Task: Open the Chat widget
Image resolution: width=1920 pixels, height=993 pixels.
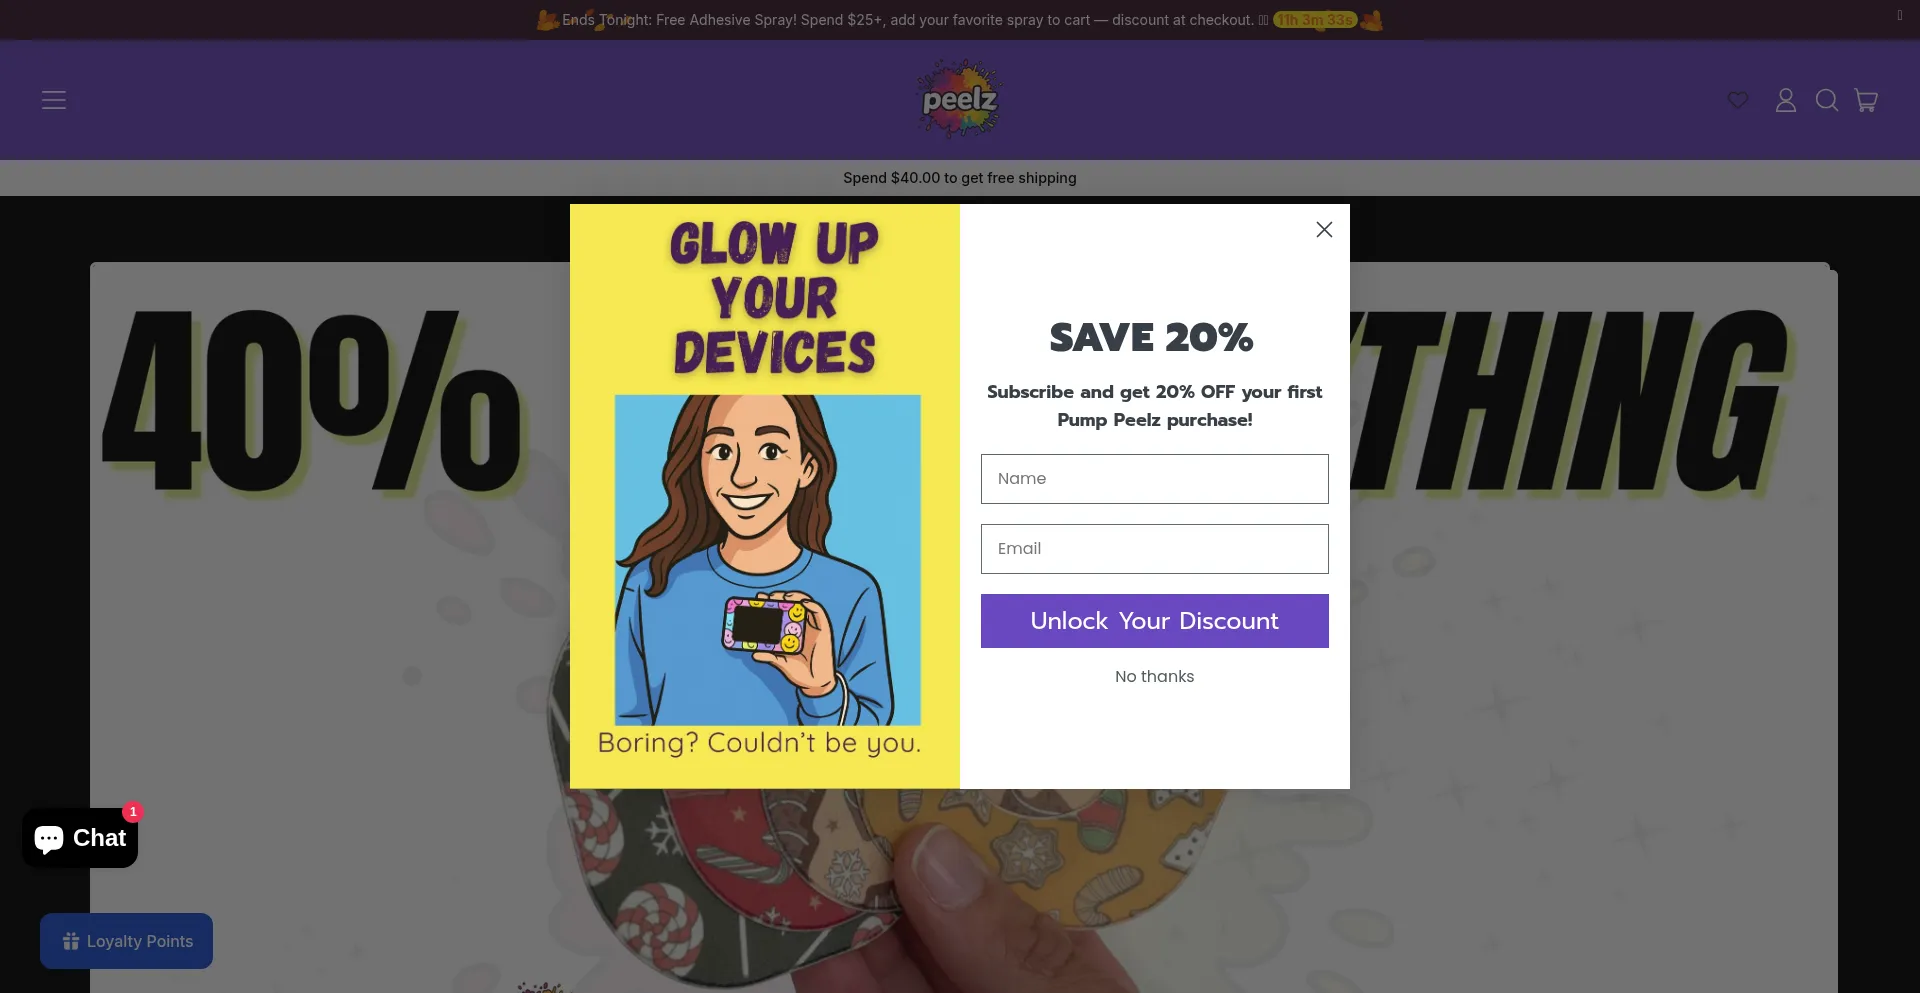Action: pyautogui.click(x=80, y=838)
